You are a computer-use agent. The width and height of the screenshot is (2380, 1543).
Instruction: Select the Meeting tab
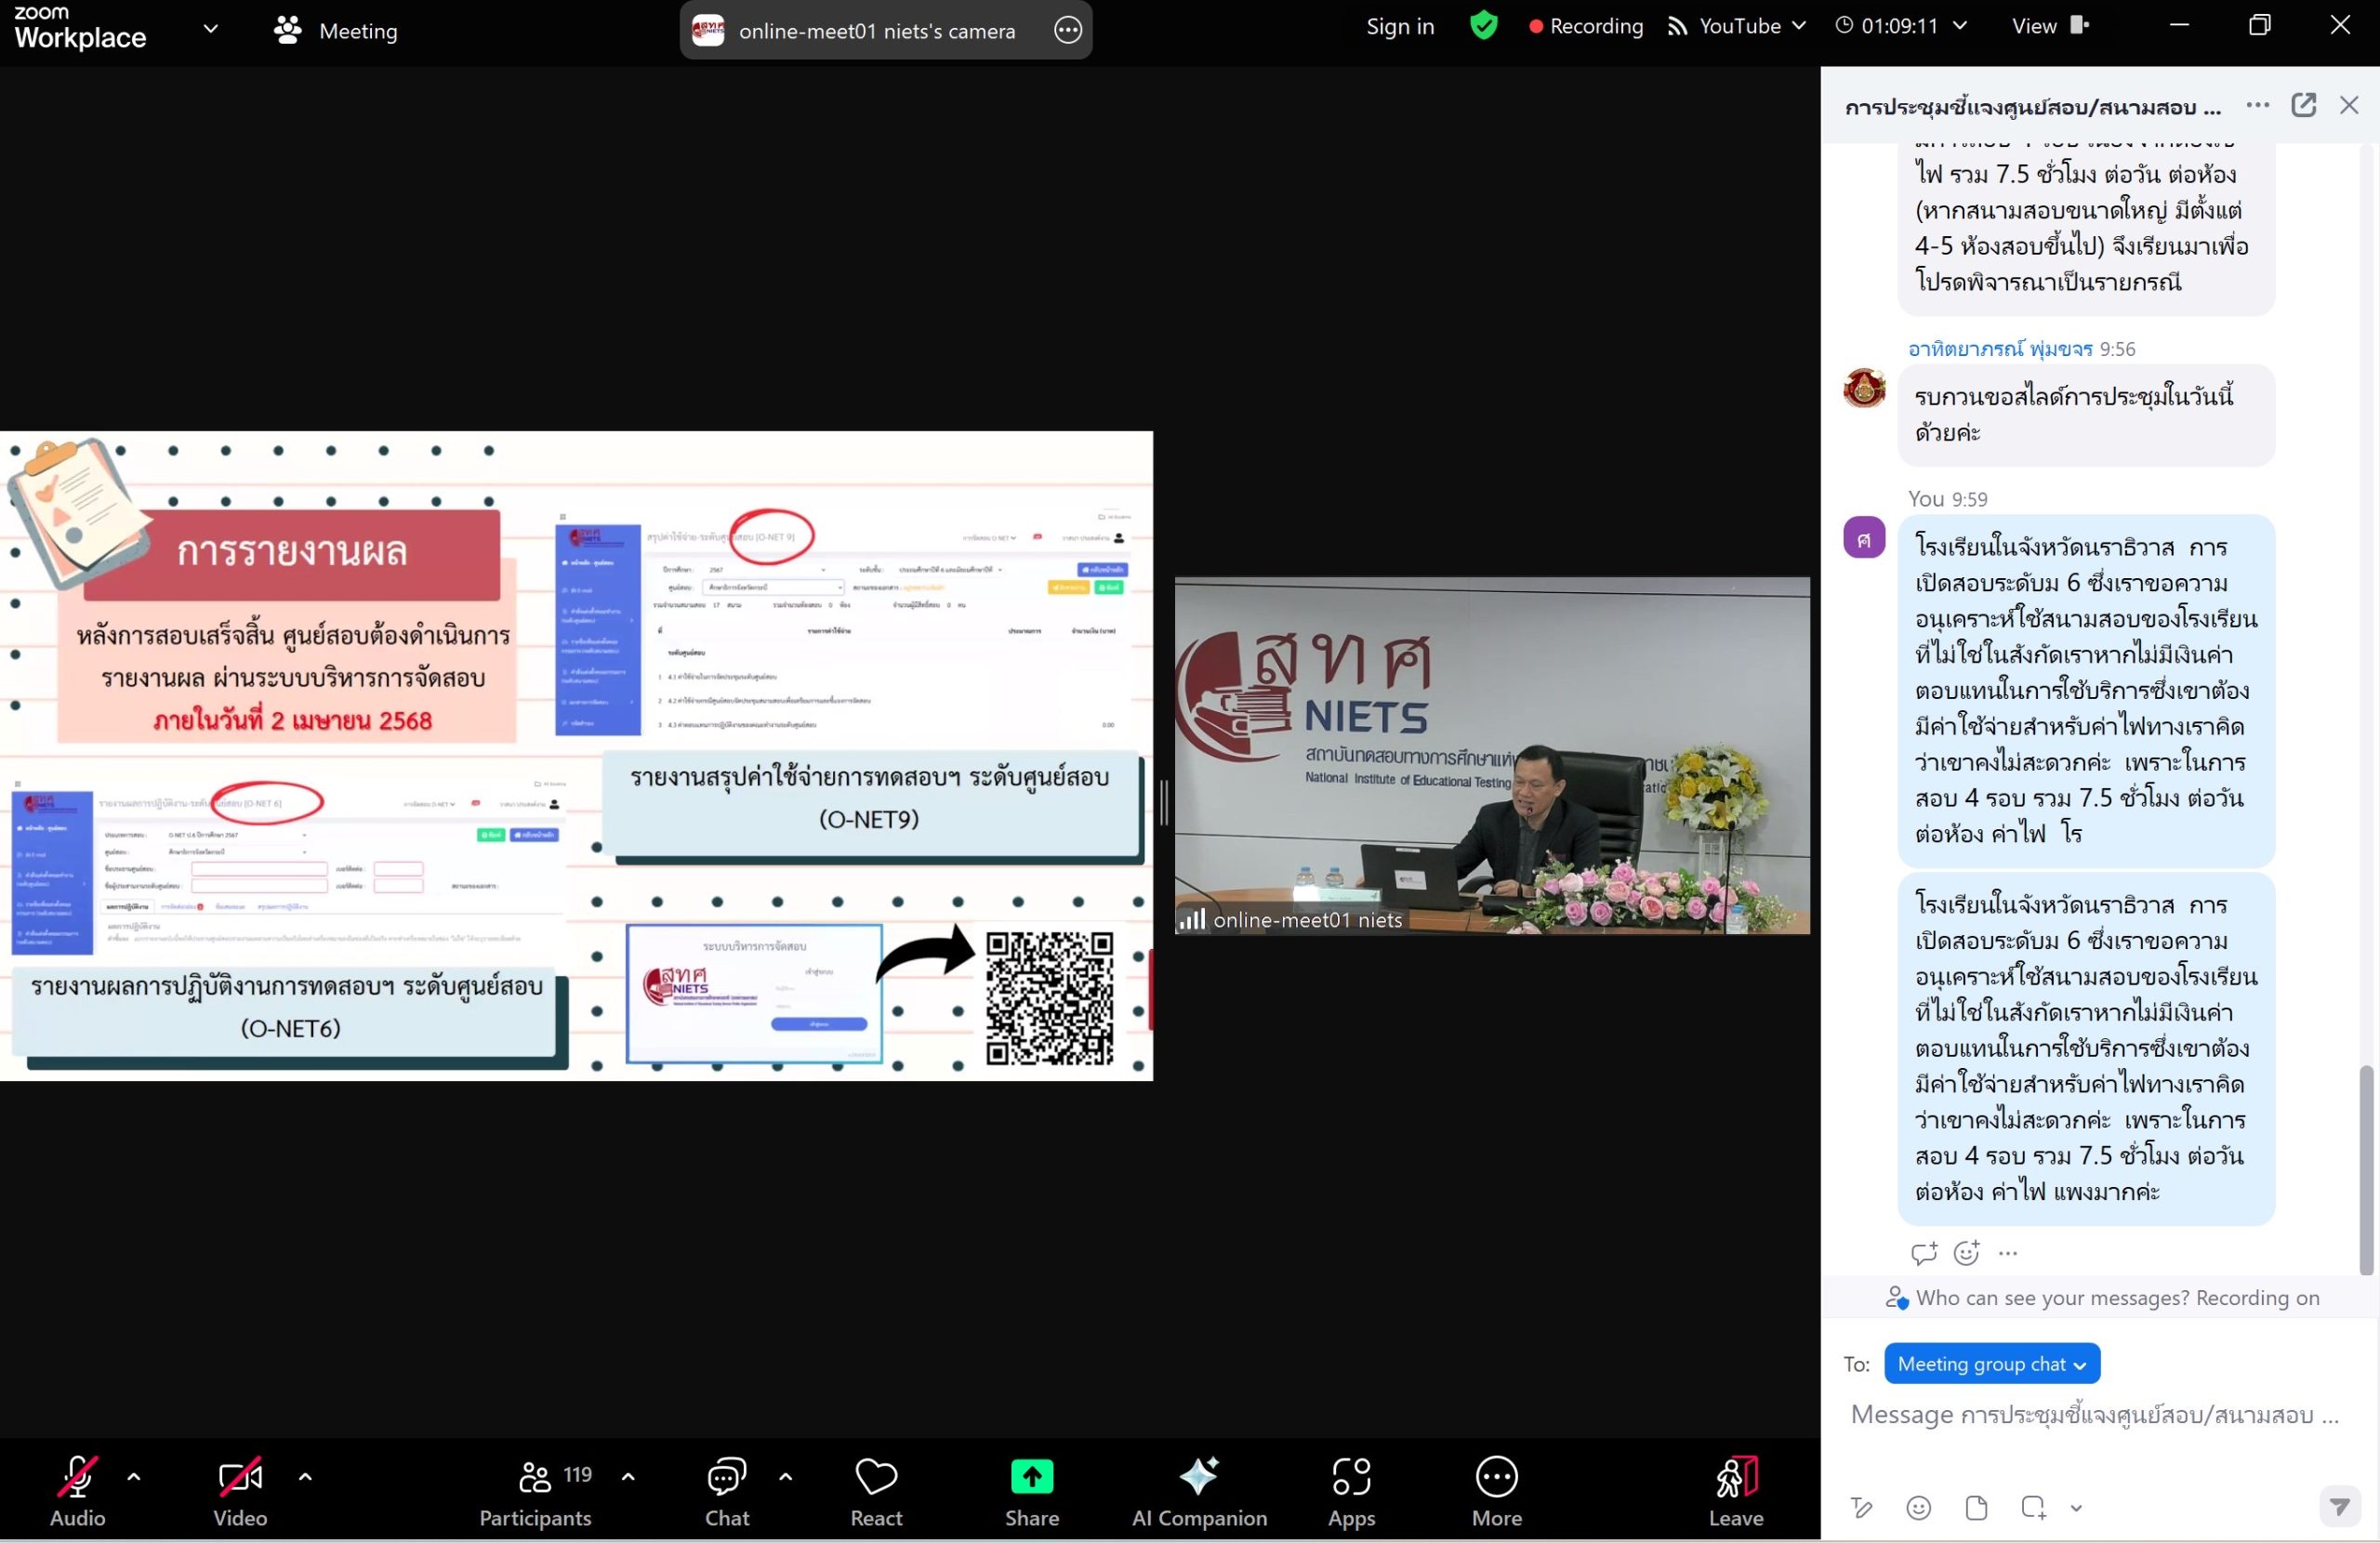(336, 31)
